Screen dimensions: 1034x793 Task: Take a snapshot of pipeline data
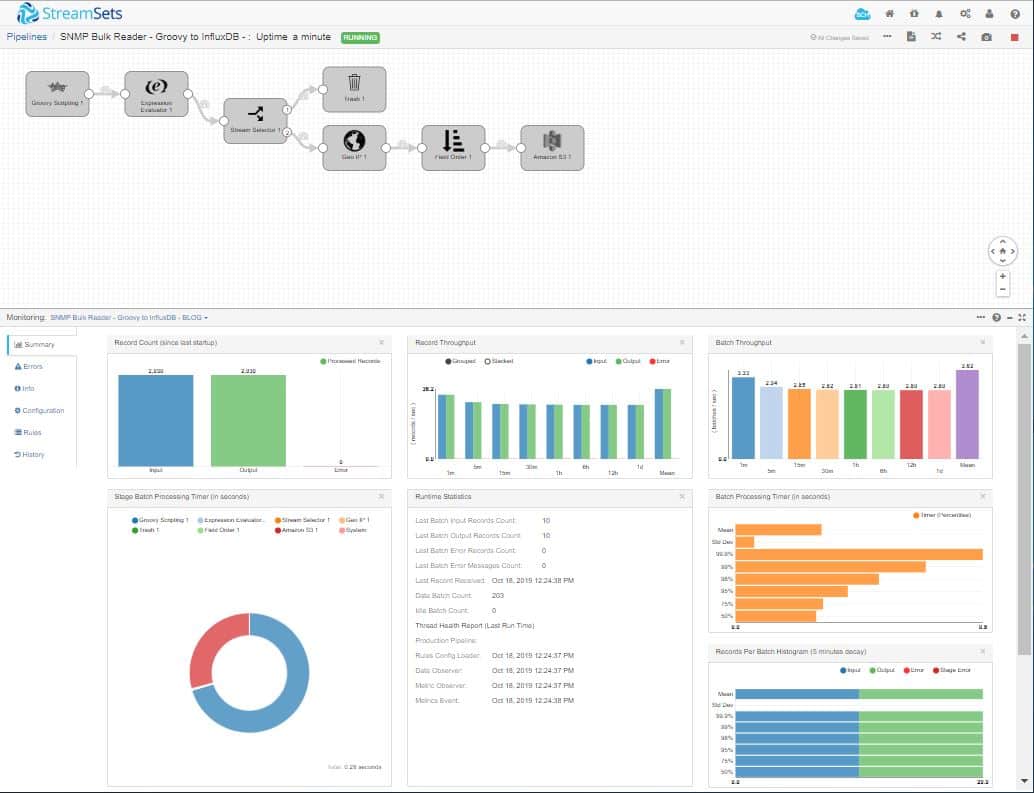point(987,35)
